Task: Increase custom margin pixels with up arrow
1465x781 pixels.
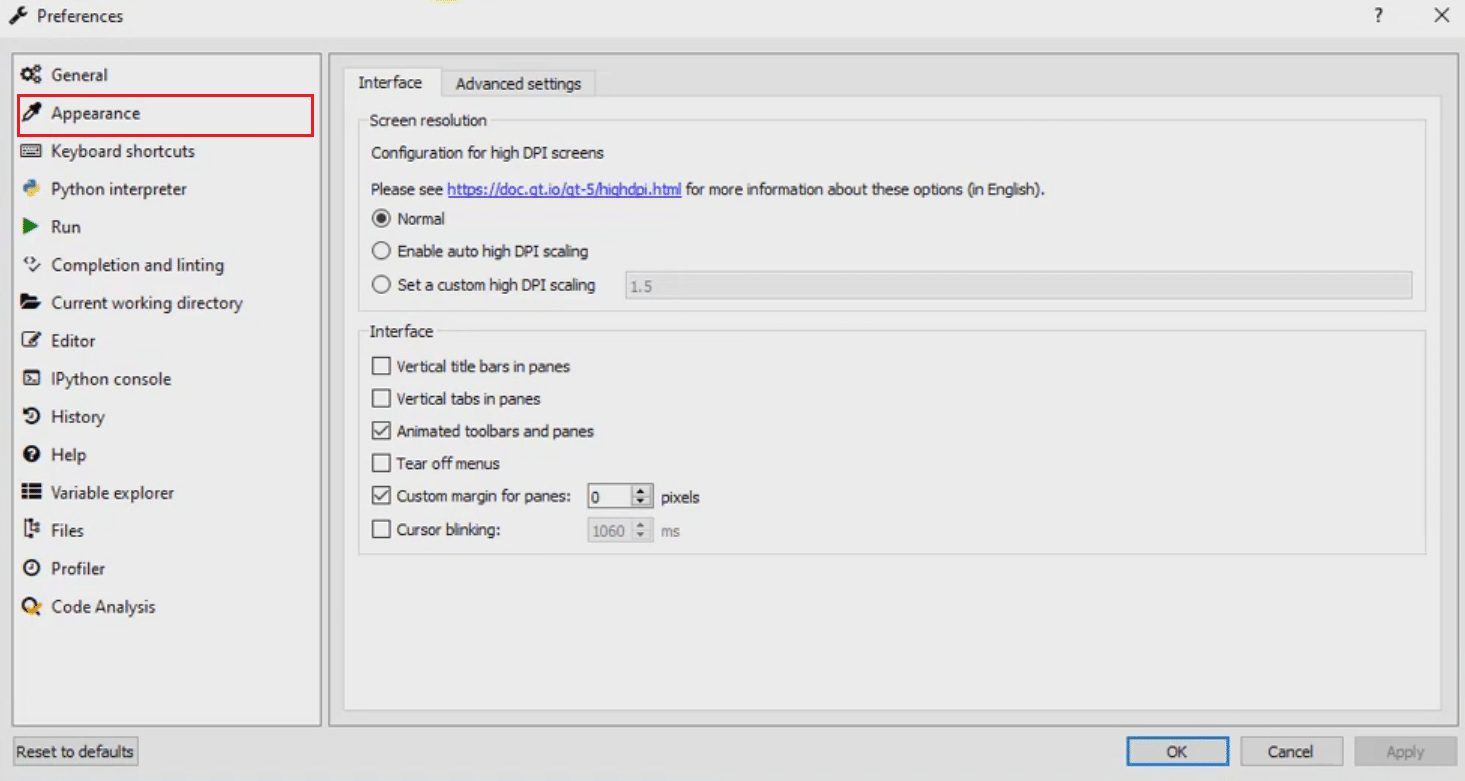Action: [x=642, y=491]
